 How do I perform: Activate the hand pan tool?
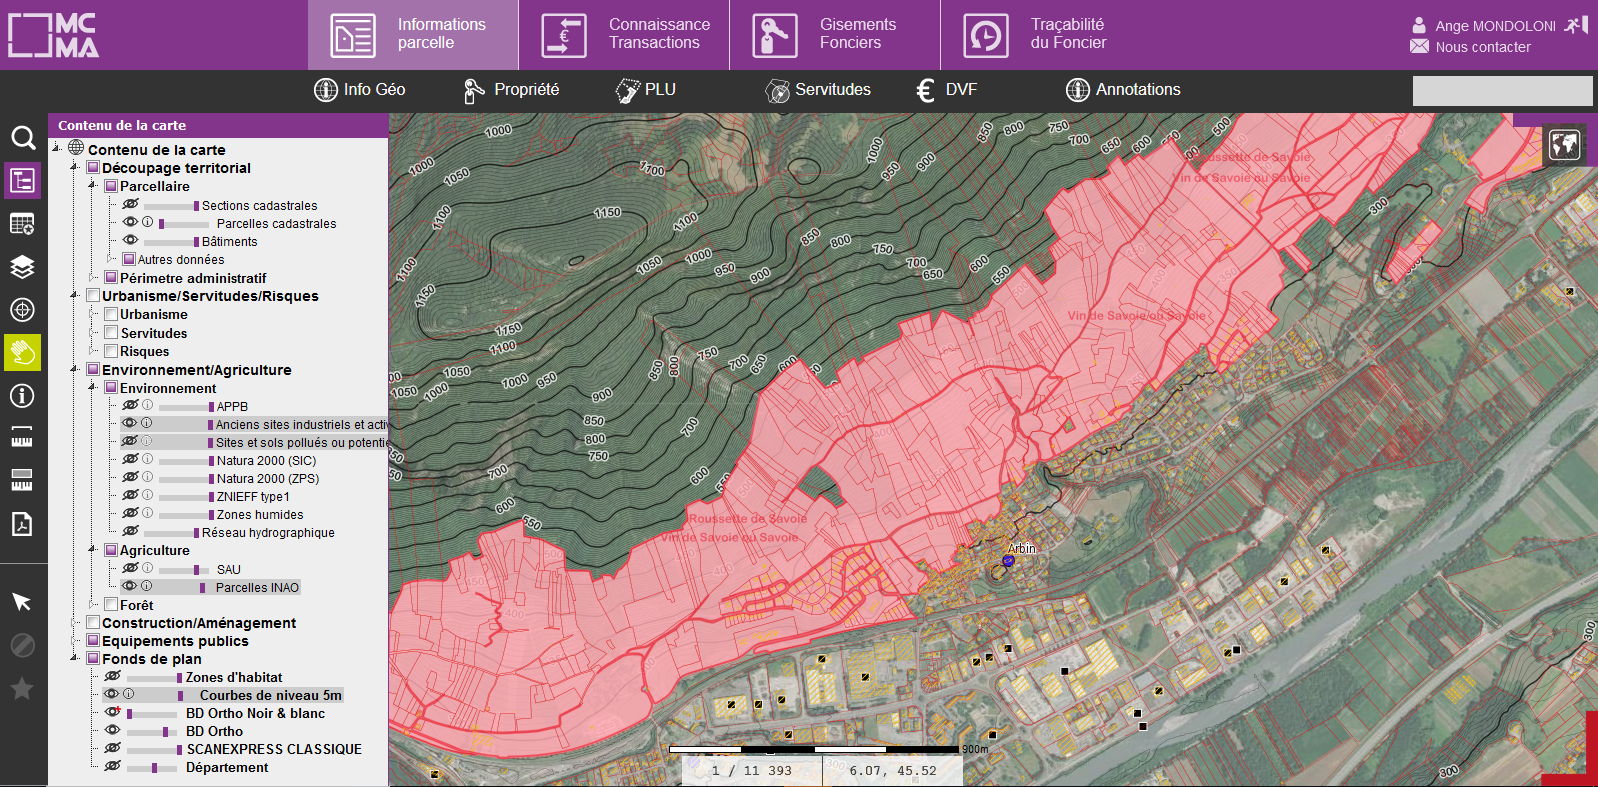click(x=22, y=353)
